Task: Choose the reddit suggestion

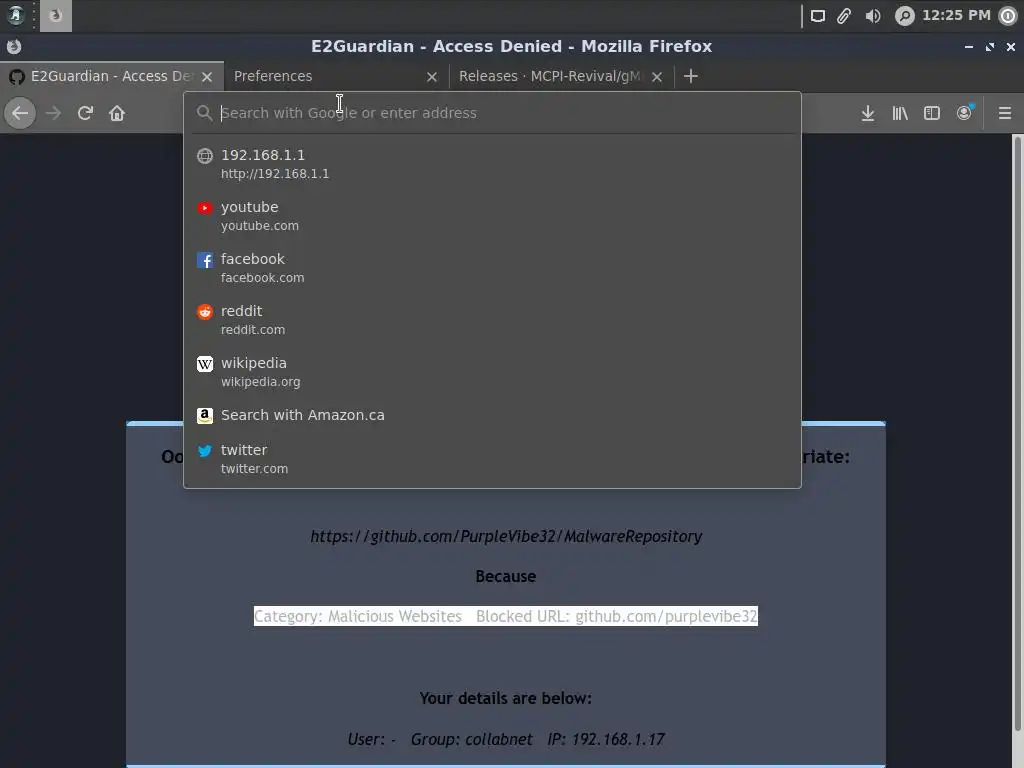Action: click(x=492, y=320)
